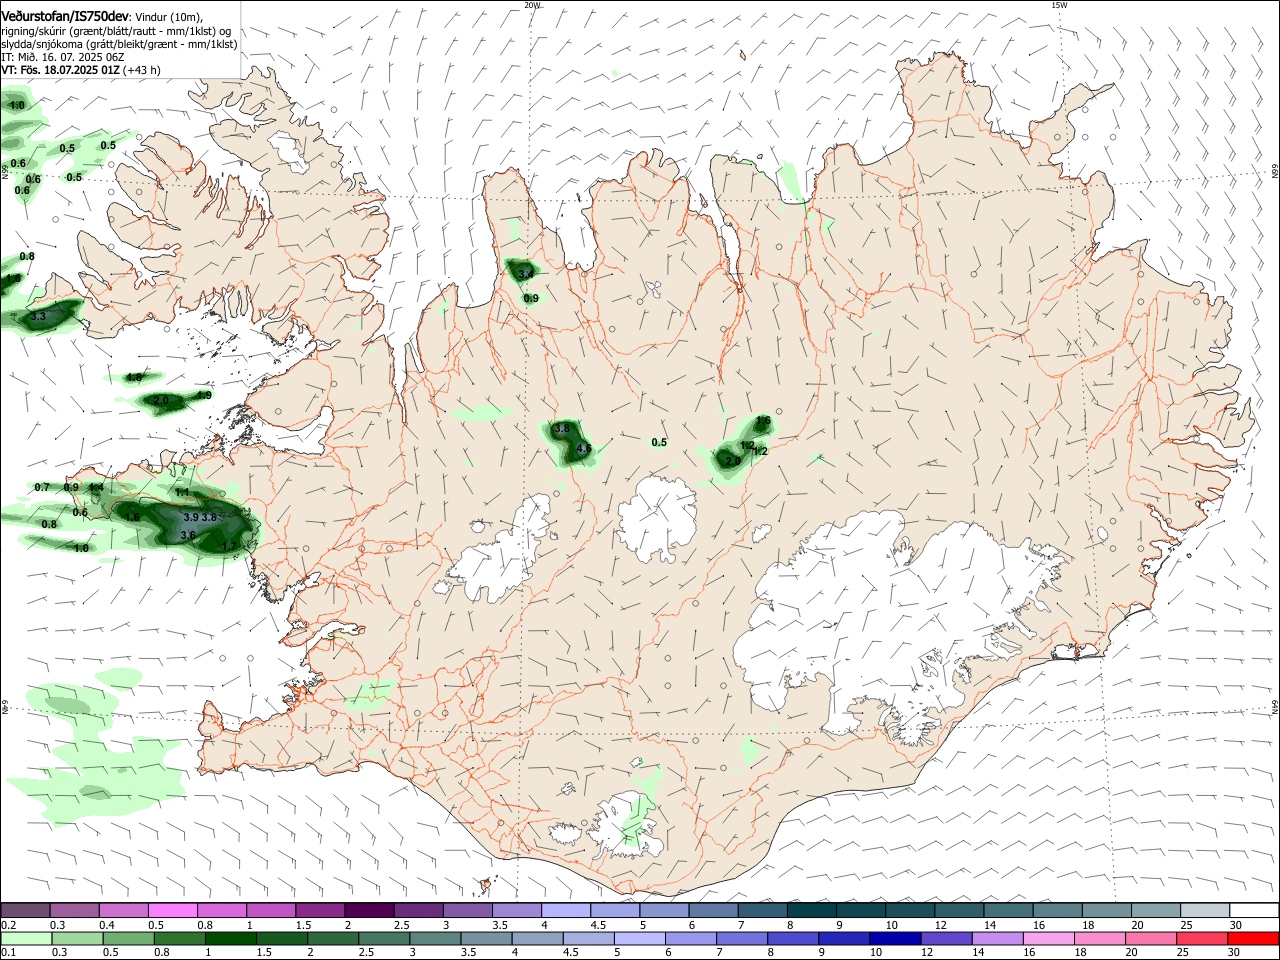Image resolution: width=1280 pixels, height=960 pixels.
Task: Pick the light gray upper swatch between 25 and 30
Action: pos(1206,910)
